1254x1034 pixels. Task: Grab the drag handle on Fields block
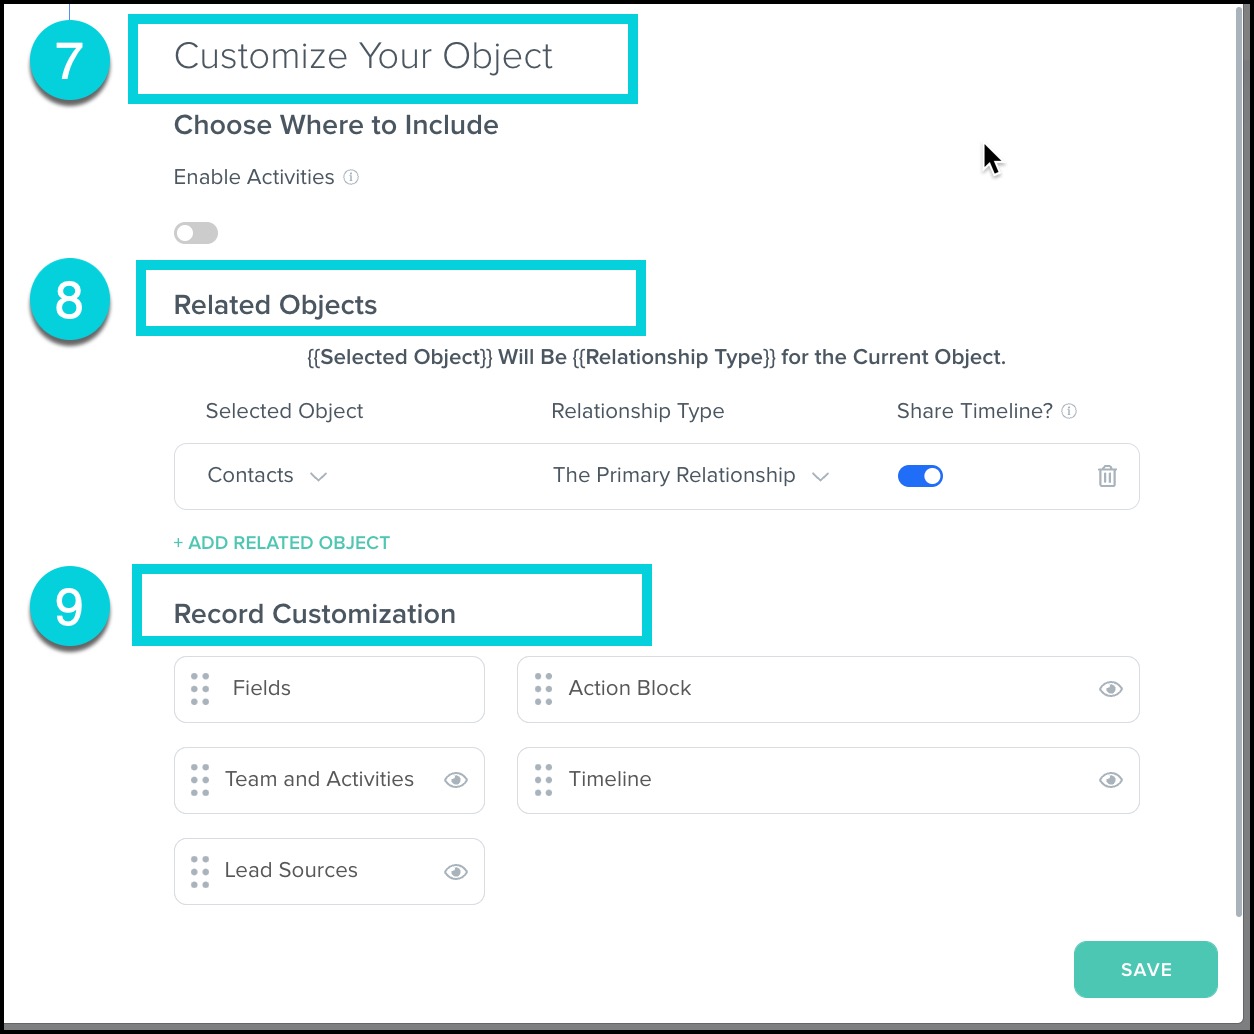pyautogui.click(x=200, y=689)
